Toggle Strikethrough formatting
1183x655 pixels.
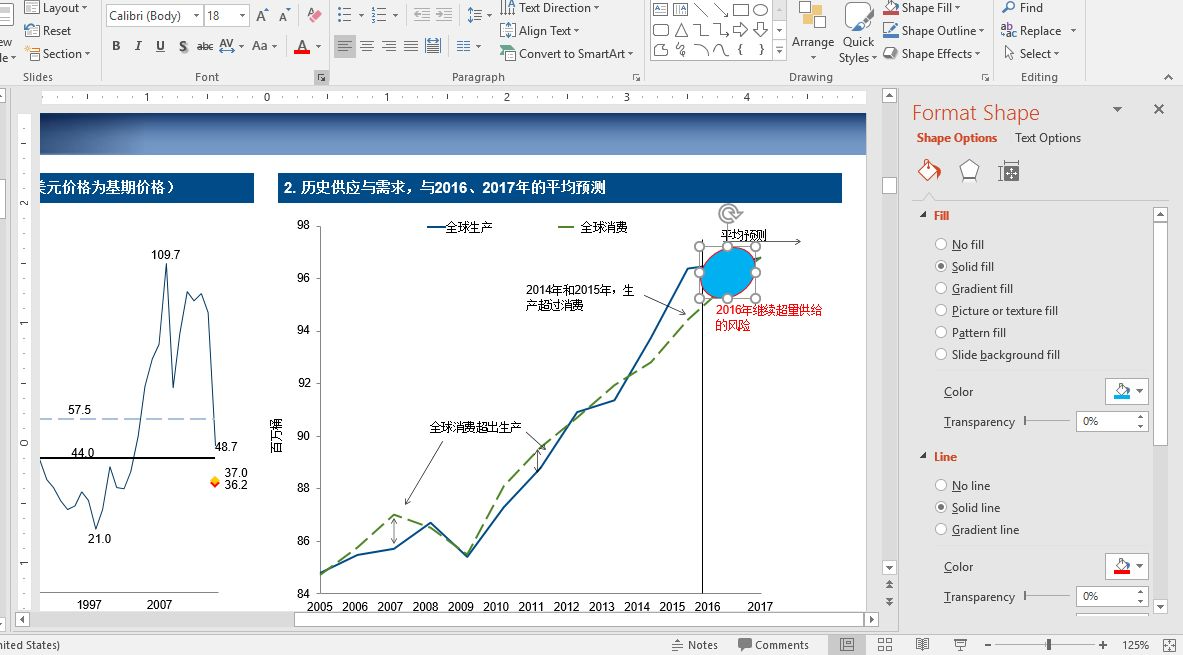coord(205,46)
